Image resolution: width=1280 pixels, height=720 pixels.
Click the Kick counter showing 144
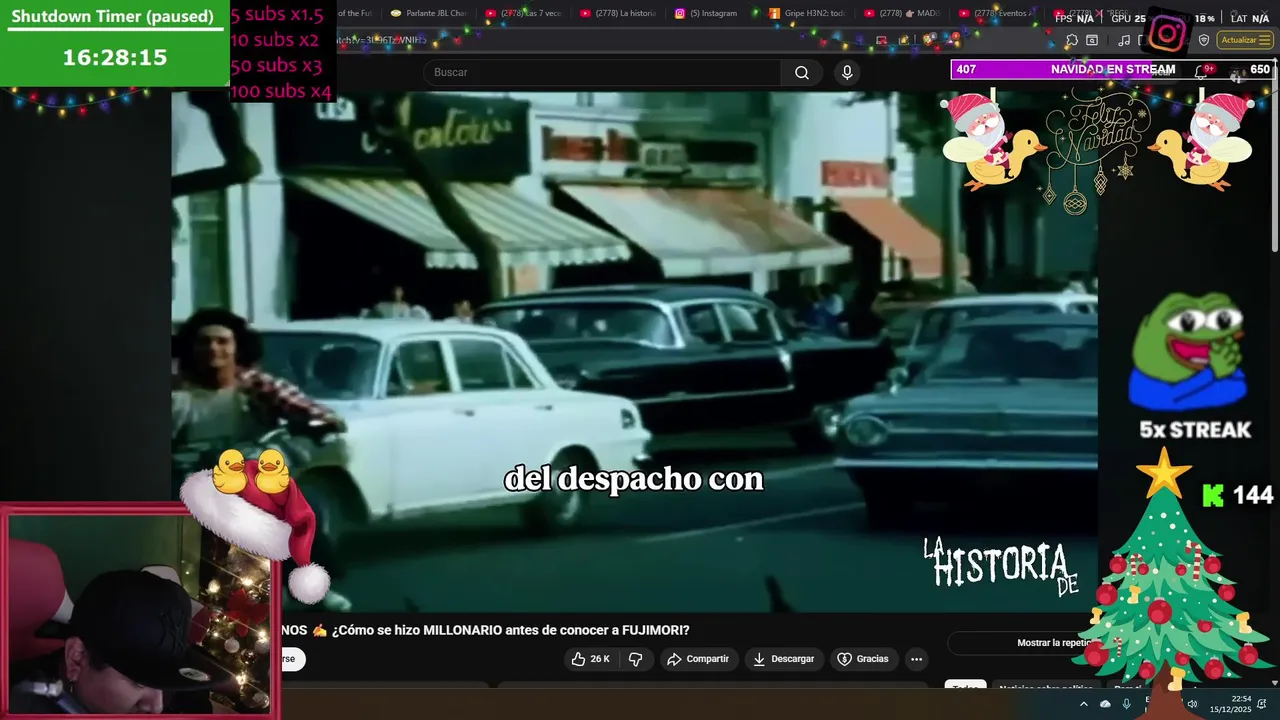click(x=1238, y=495)
